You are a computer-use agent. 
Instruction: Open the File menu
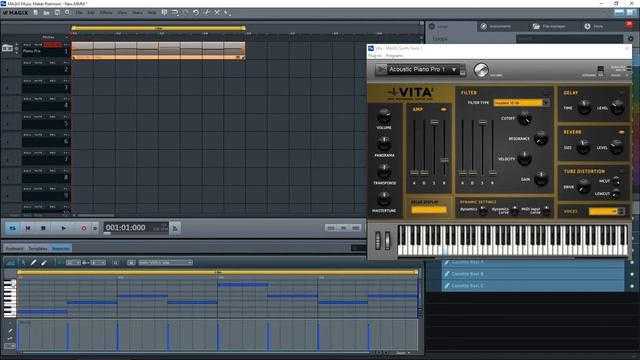point(79,13)
